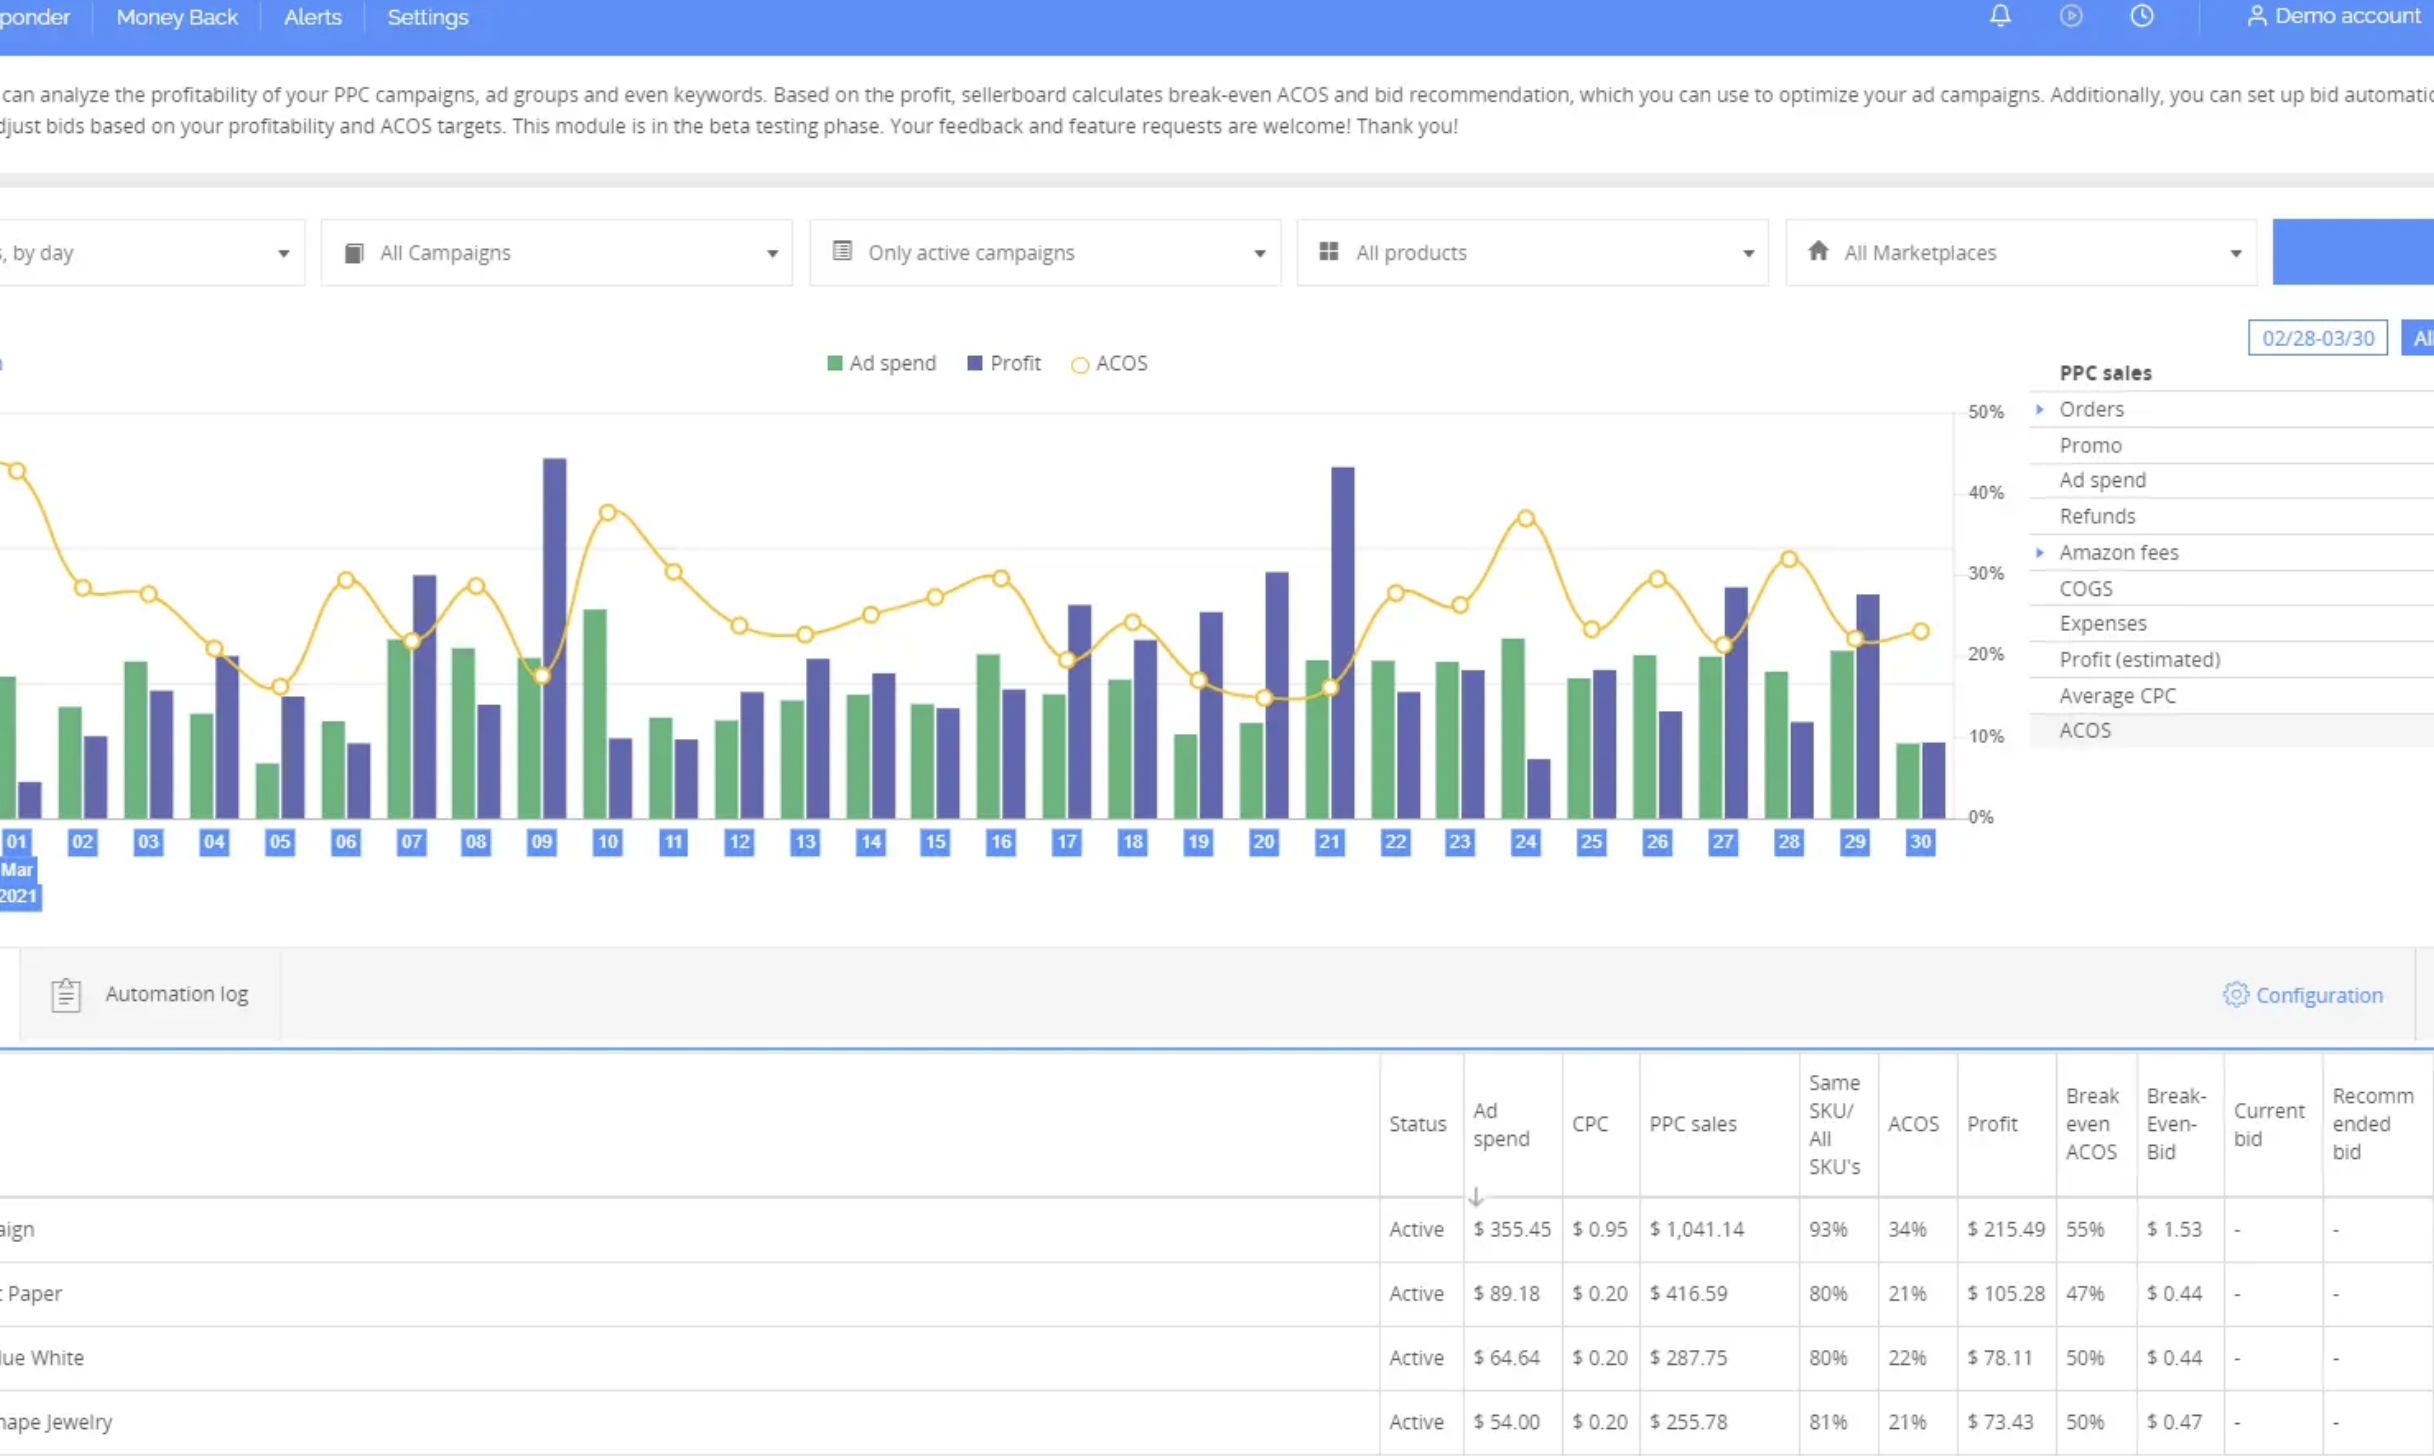
Task: Open the Only active campaigns dropdown
Action: (1044, 253)
